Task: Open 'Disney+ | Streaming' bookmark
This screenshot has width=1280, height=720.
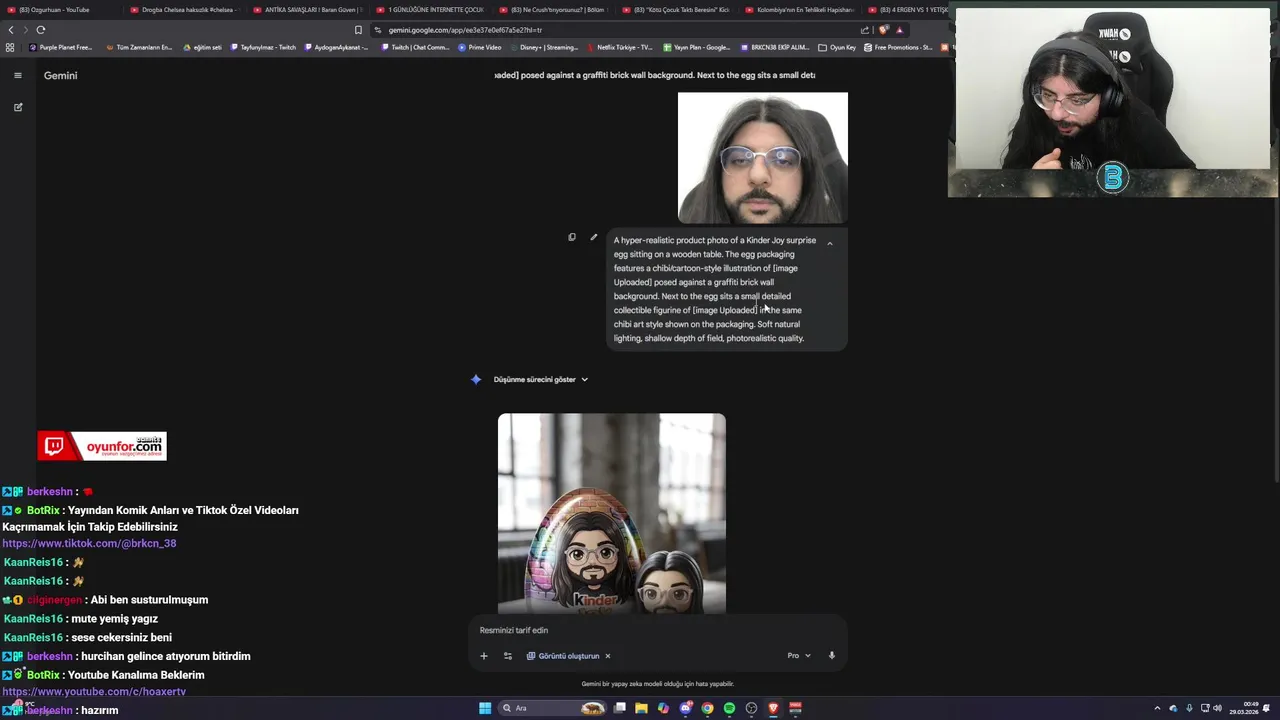Action: click(x=543, y=47)
